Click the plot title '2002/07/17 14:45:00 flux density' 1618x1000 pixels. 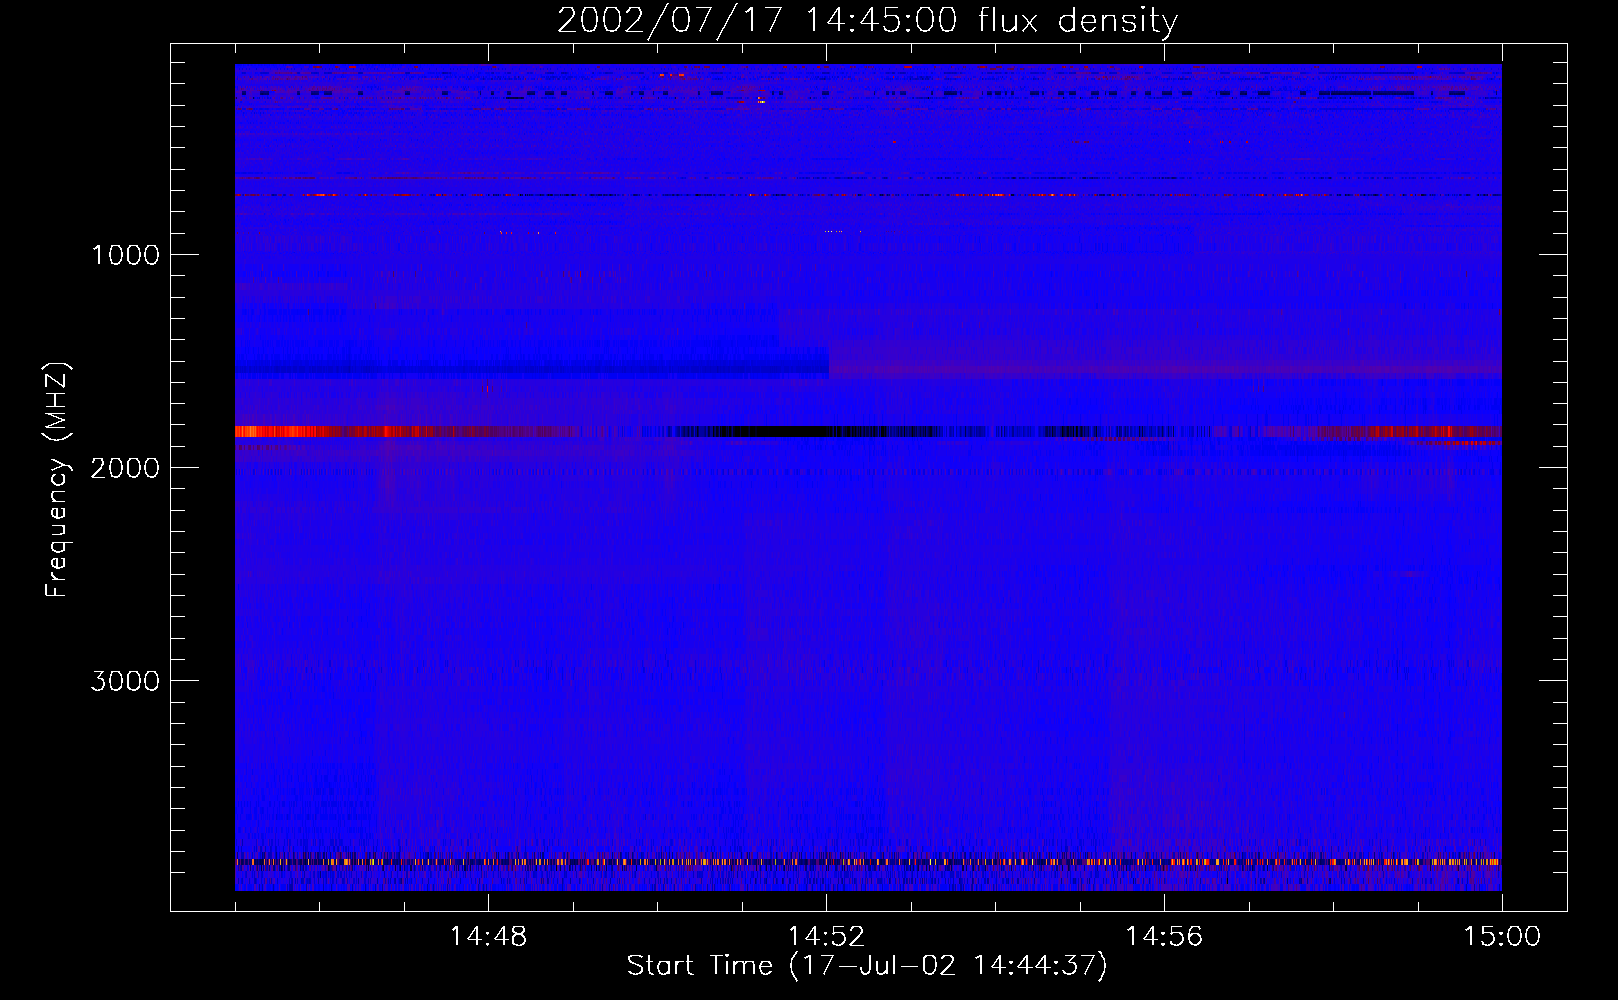[x=867, y=21]
